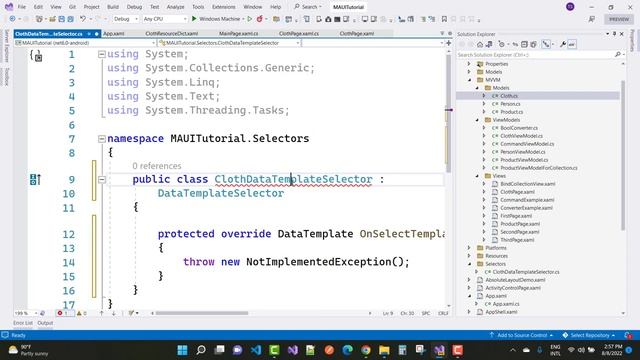The image size is (640, 360).
Task: Open File Explorer folder icon in the taskbar
Action: click(x=384, y=350)
